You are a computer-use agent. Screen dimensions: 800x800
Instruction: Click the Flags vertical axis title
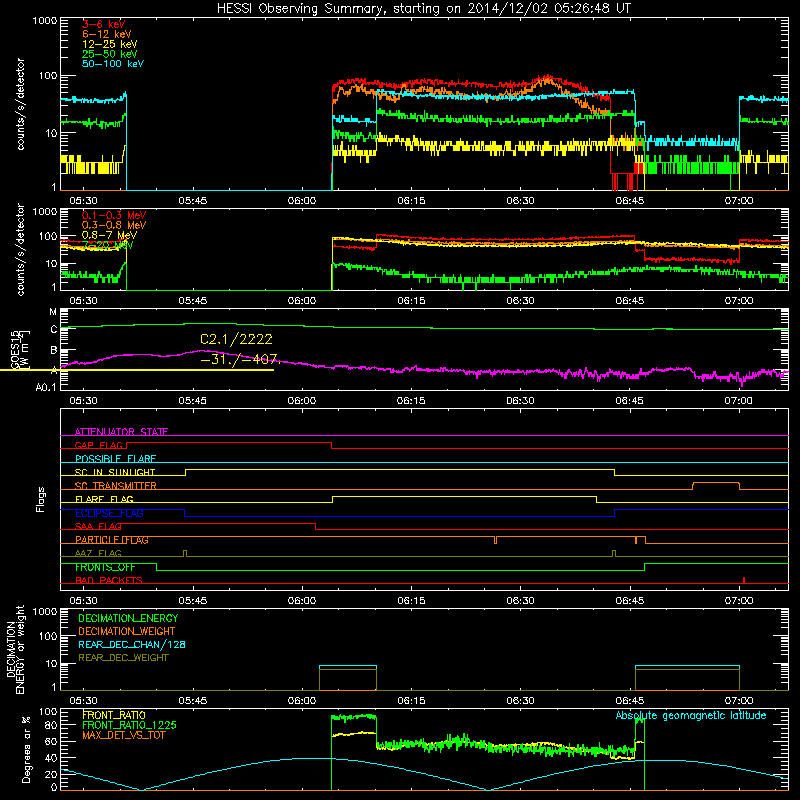tap(41, 499)
